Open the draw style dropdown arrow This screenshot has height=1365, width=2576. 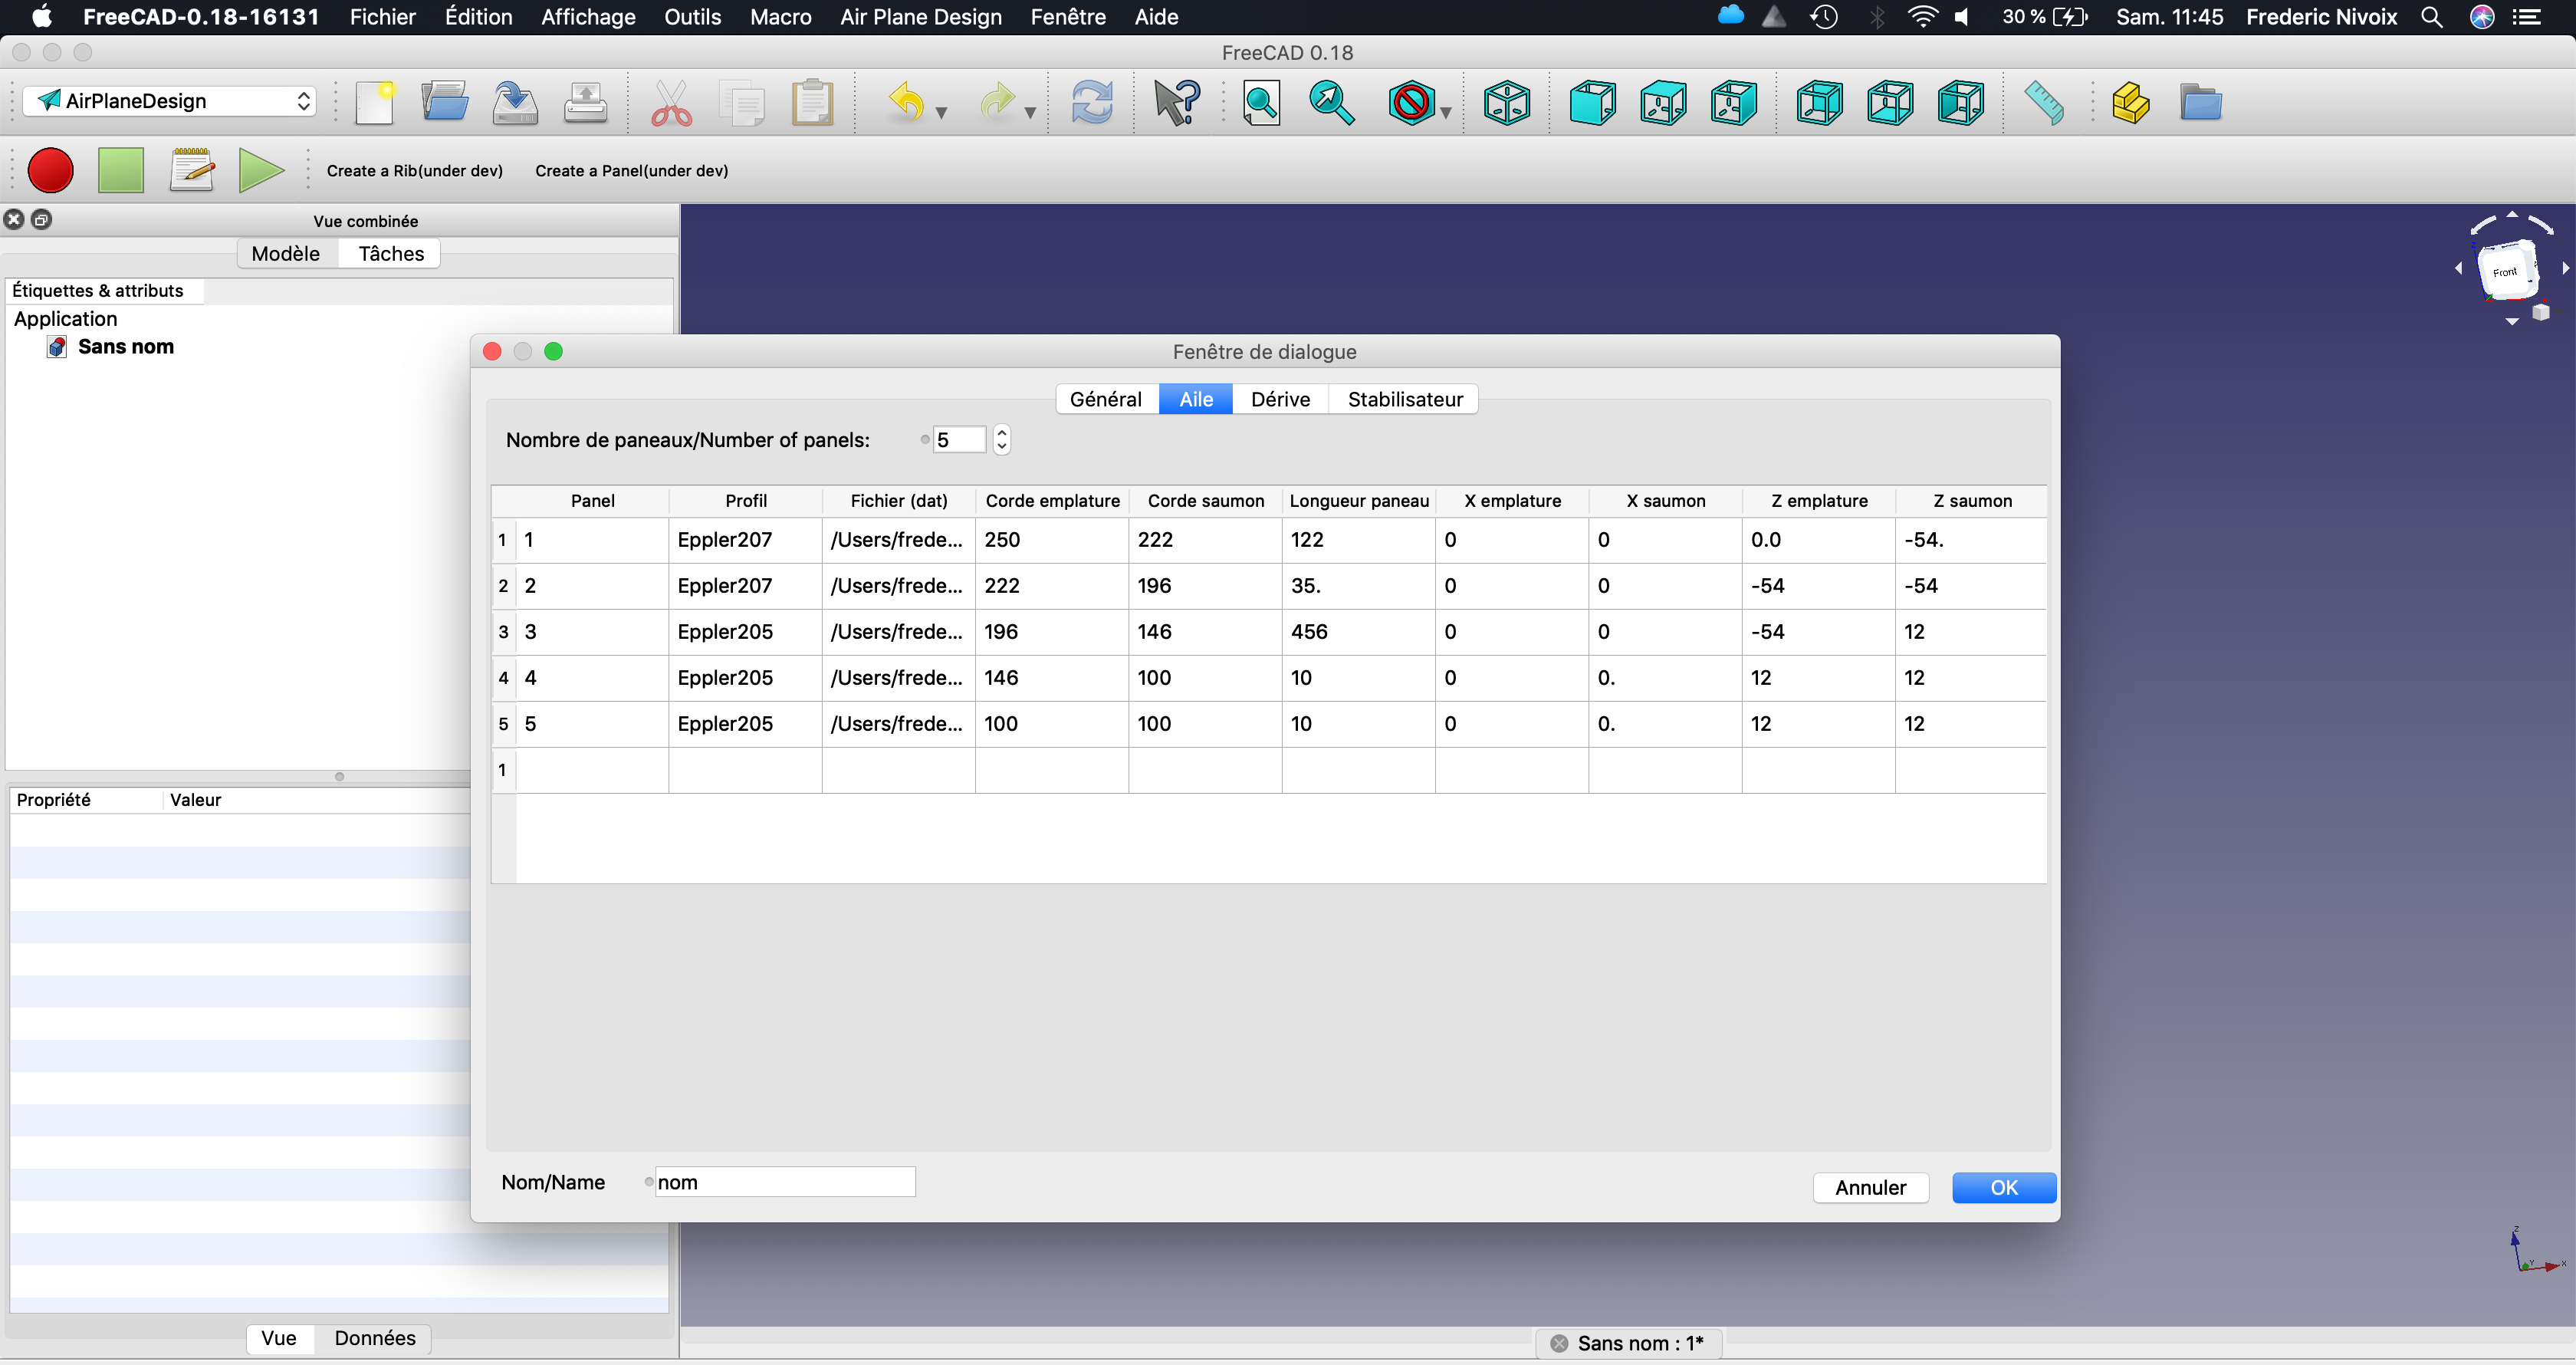coord(1446,113)
